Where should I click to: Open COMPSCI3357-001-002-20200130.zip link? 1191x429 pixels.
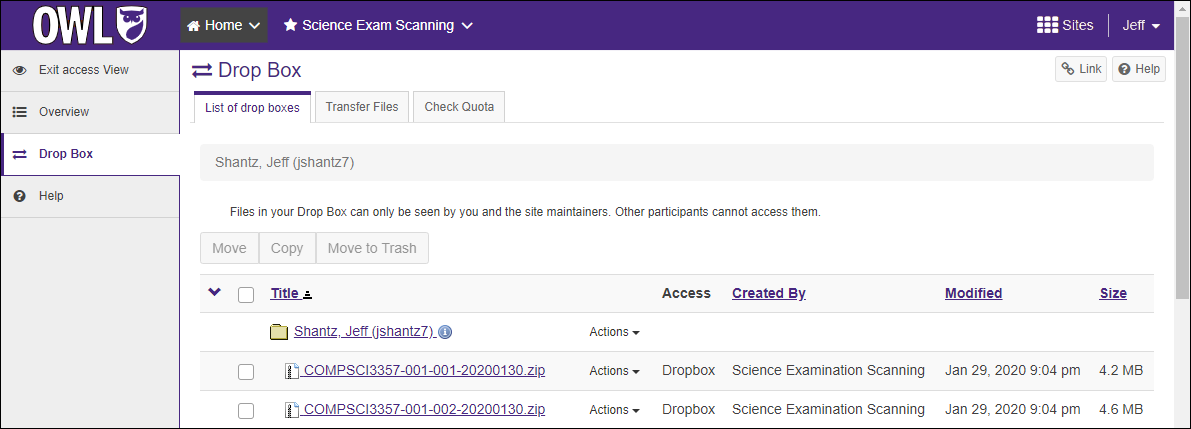(422, 409)
